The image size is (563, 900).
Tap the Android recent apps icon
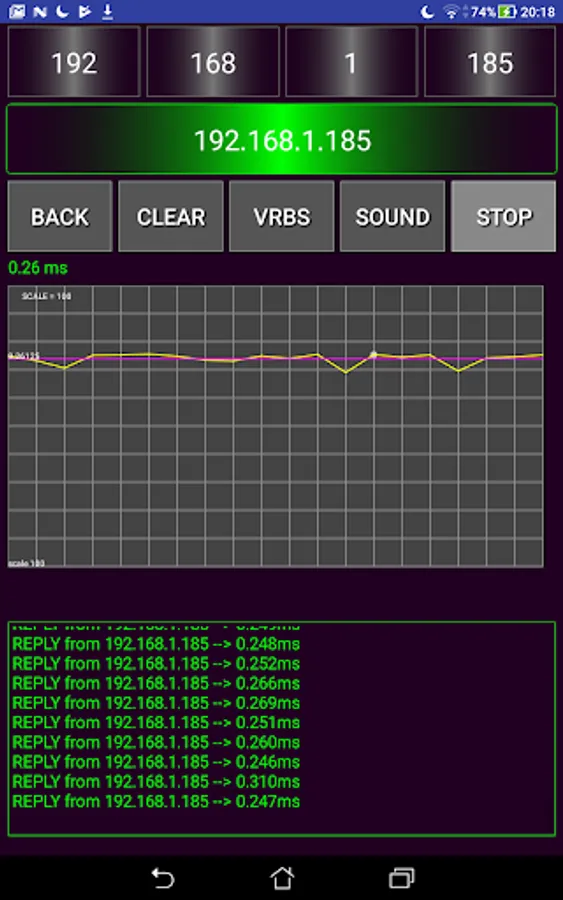click(x=402, y=878)
